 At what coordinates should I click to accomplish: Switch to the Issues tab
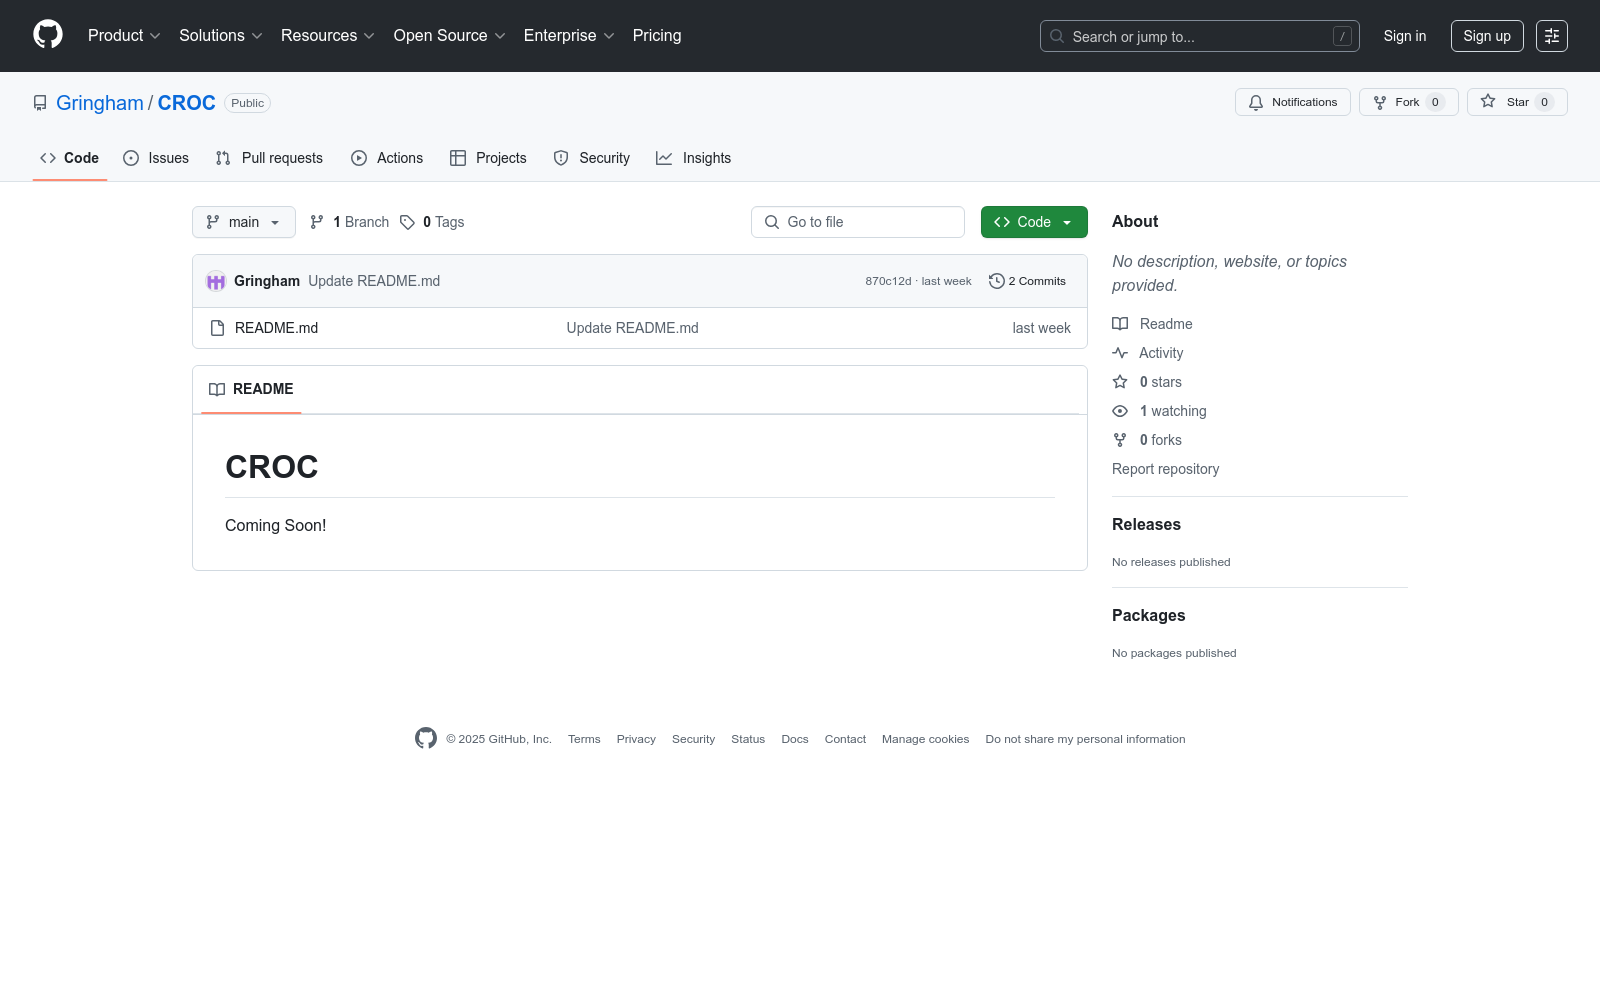pyautogui.click(x=156, y=158)
